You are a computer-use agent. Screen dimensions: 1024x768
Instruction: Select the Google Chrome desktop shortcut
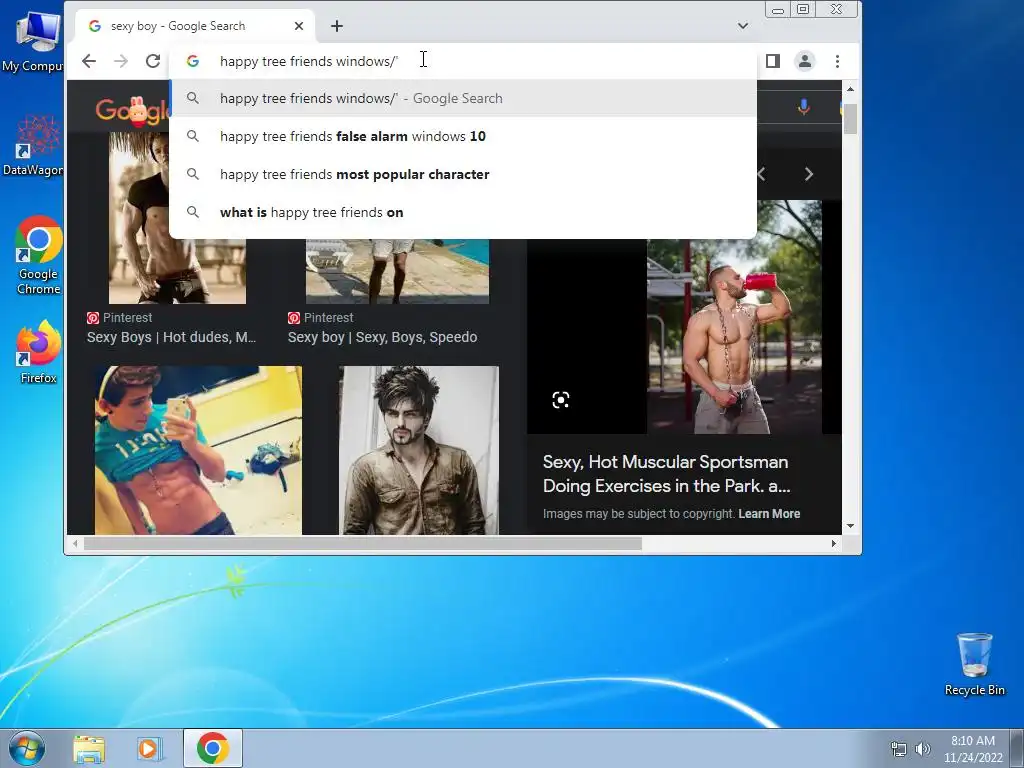[x=38, y=255]
